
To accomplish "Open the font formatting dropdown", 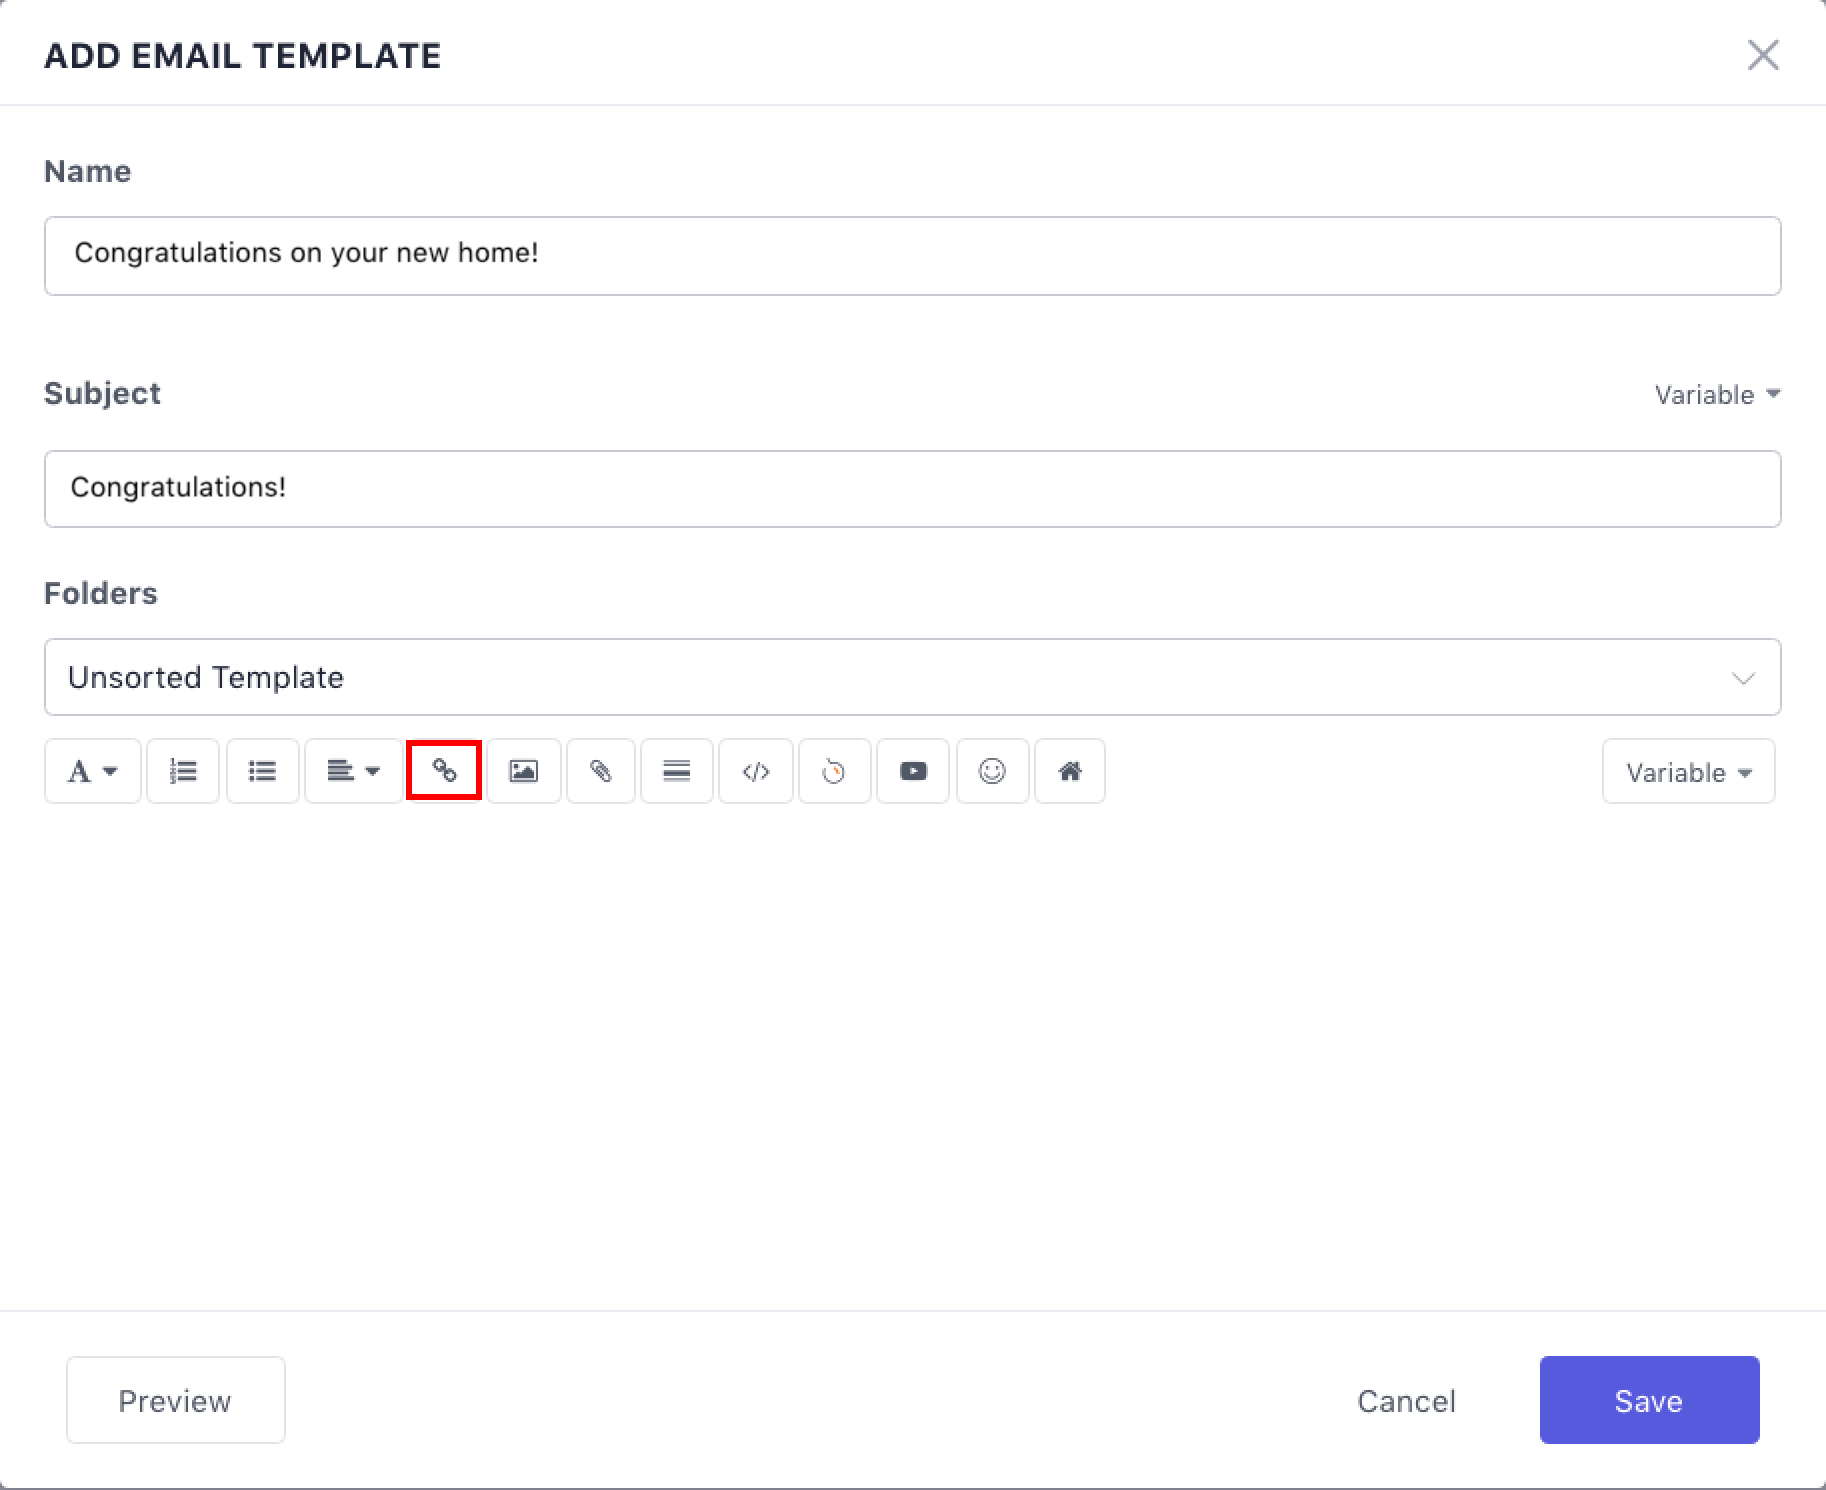I will (x=92, y=771).
